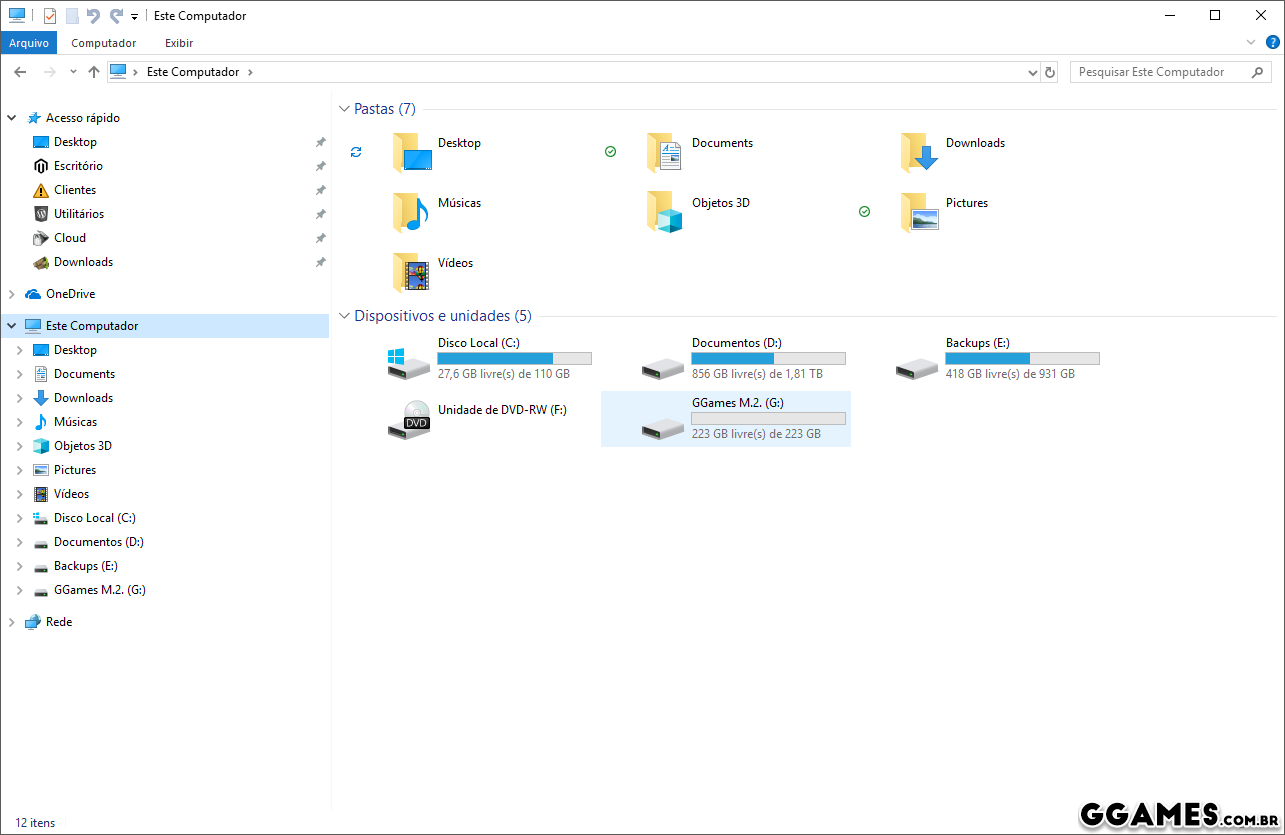This screenshot has height=835, width=1285.
Task: Open Clientes in quick access sidebar
Action: click(75, 190)
